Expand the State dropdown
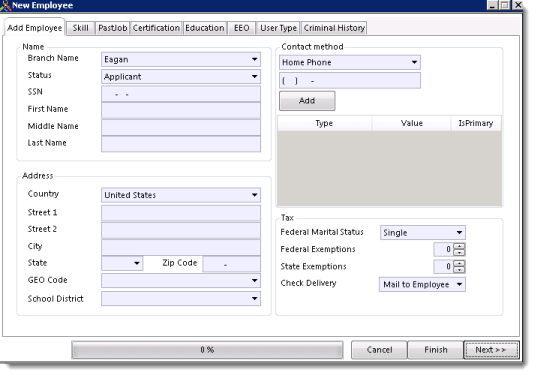Image resolution: width=534 pixels, height=375 pixels. pos(137,263)
